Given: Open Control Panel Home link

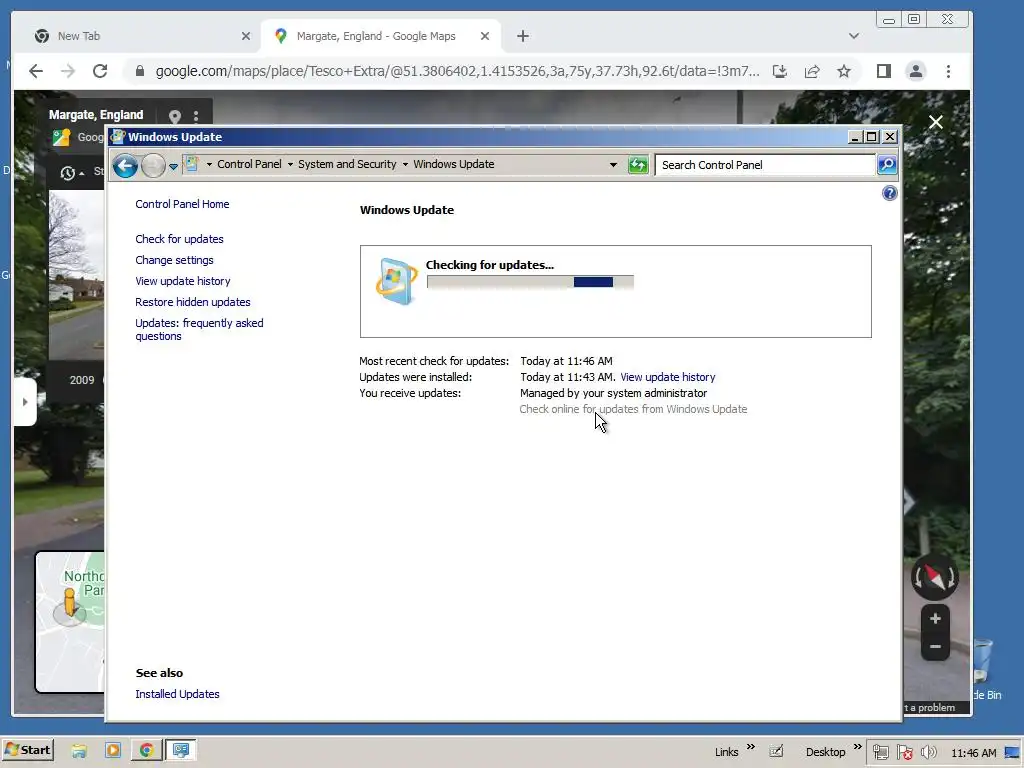Looking at the screenshot, I should coord(182,204).
